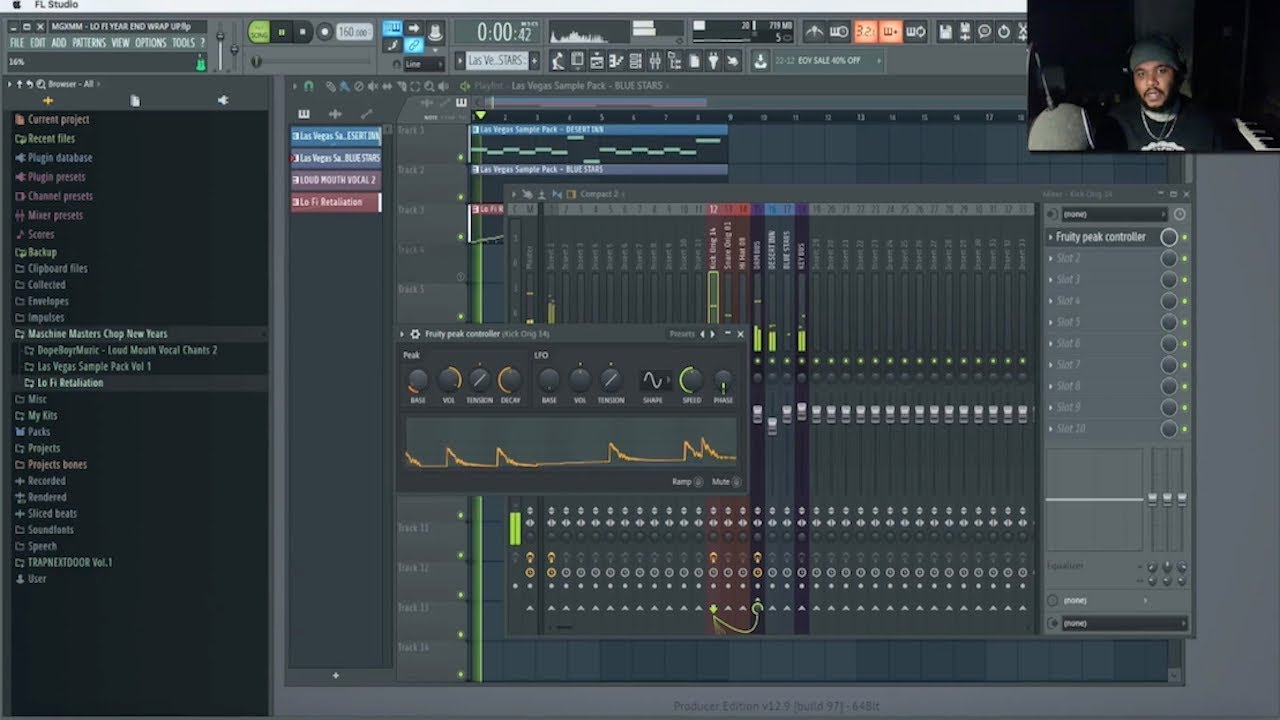Toggle Fruity peak controller slot enable LED
The height and width of the screenshot is (720, 1280).
(1185, 238)
